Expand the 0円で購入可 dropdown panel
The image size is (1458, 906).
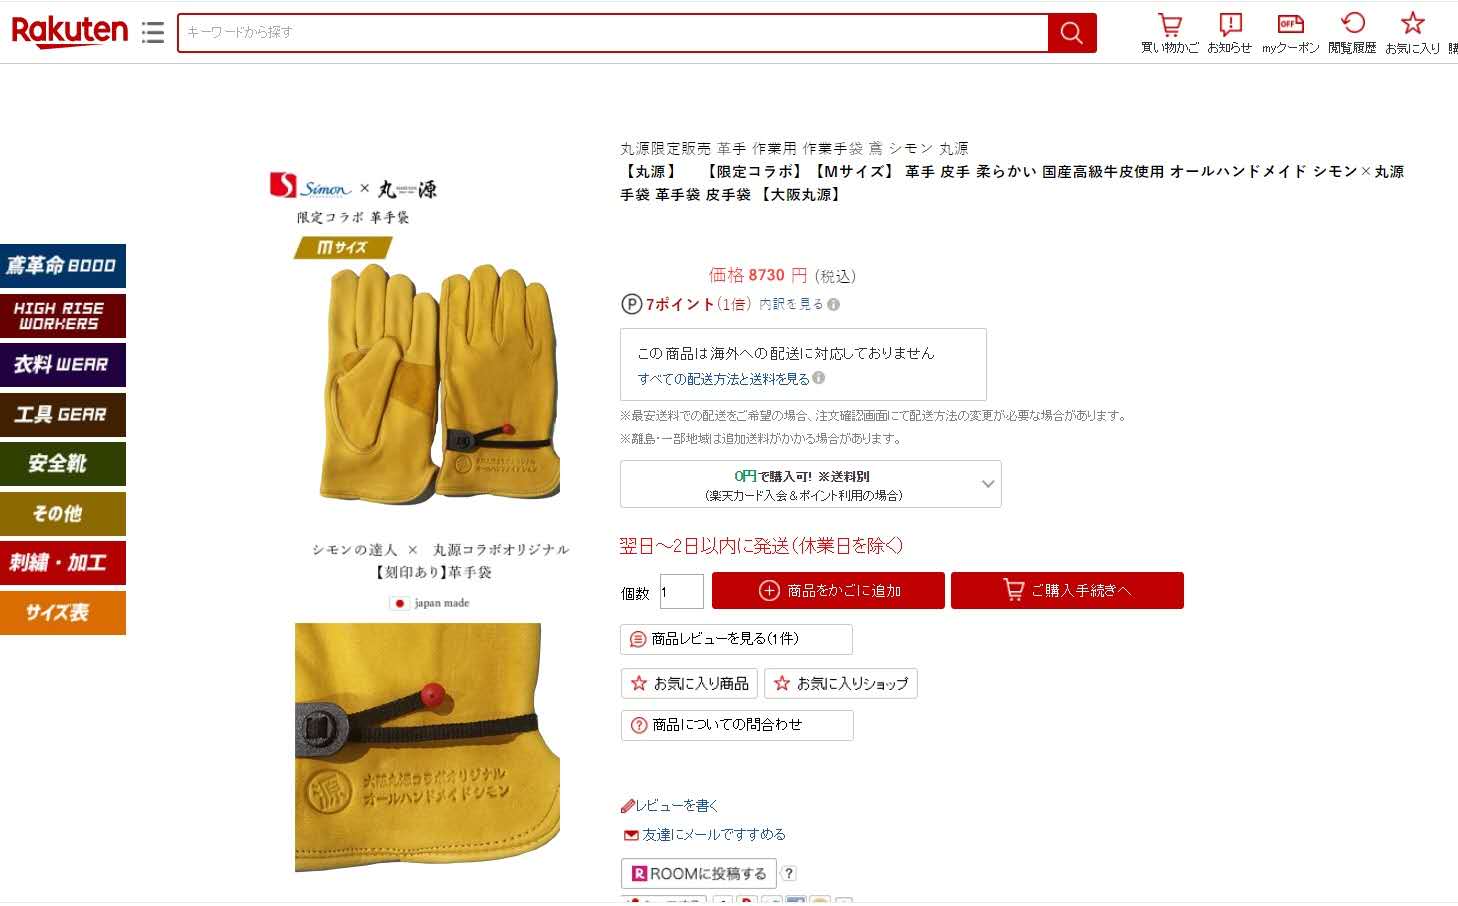tap(810, 484)
